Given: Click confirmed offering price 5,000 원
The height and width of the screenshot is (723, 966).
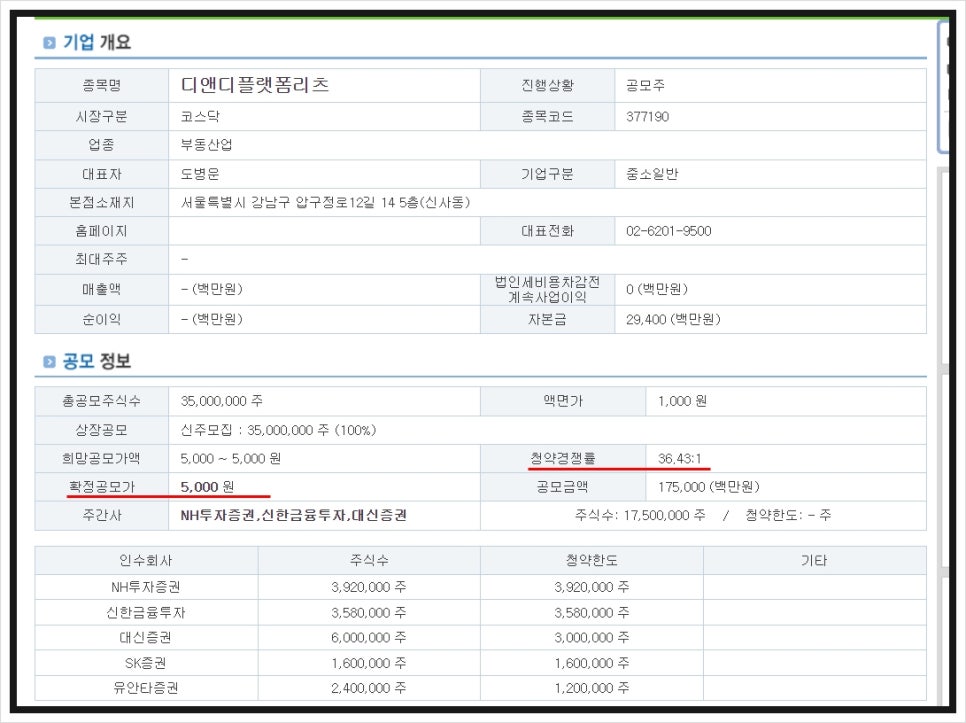Looking at the screenshot, I should 207,487.
